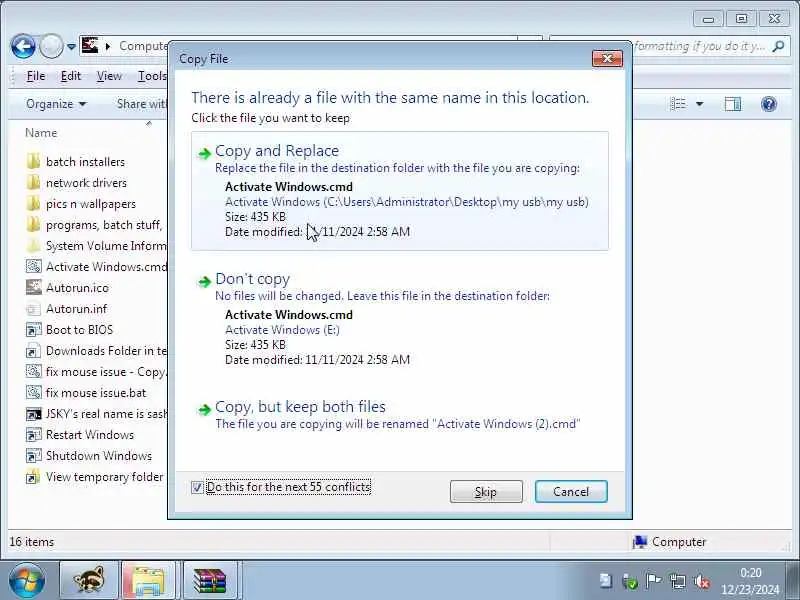Click the change view icon
Viewport: 800px width, 600px height.
pyautogui.click(x=678, y=104)
